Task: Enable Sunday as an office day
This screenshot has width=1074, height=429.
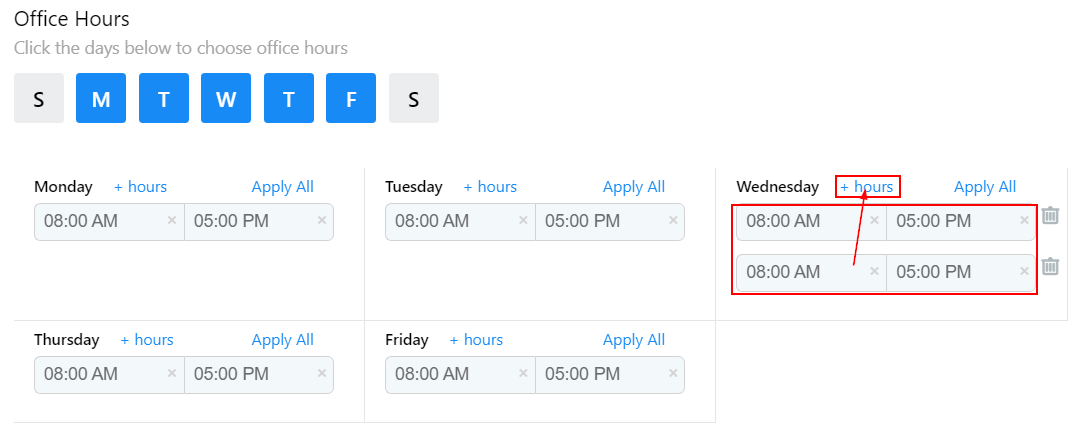Action: click(x=39, y=98)
